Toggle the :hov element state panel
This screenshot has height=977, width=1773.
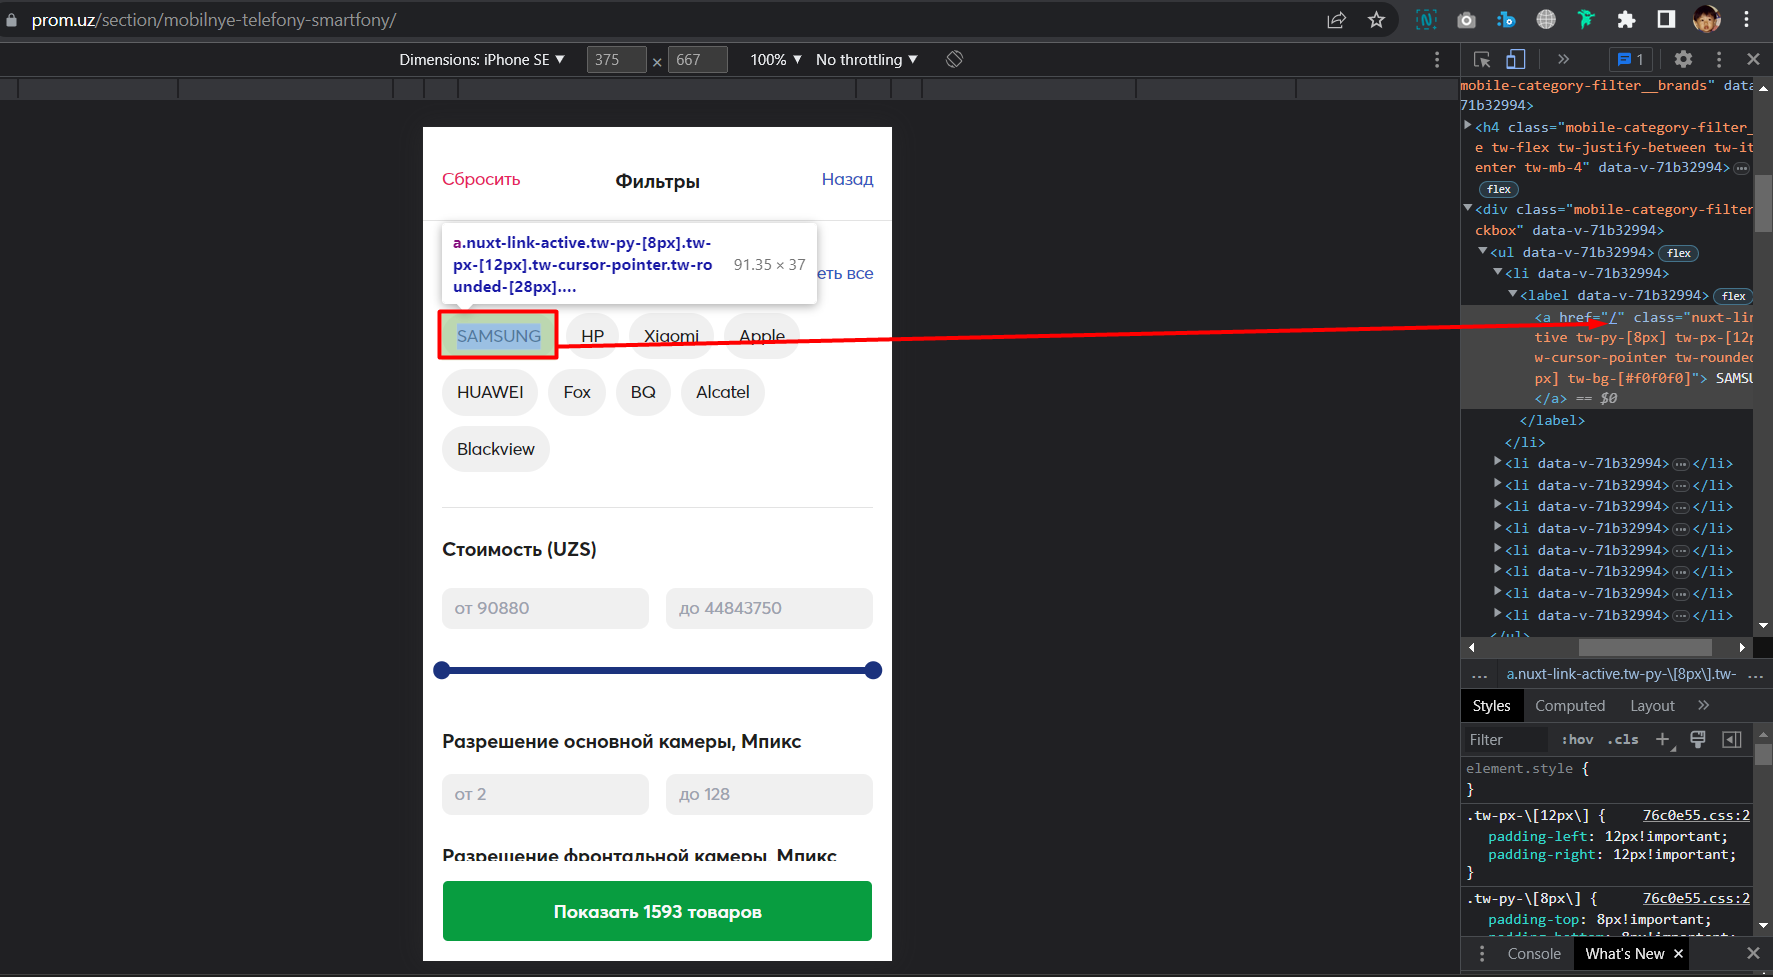pos(1578,740)
